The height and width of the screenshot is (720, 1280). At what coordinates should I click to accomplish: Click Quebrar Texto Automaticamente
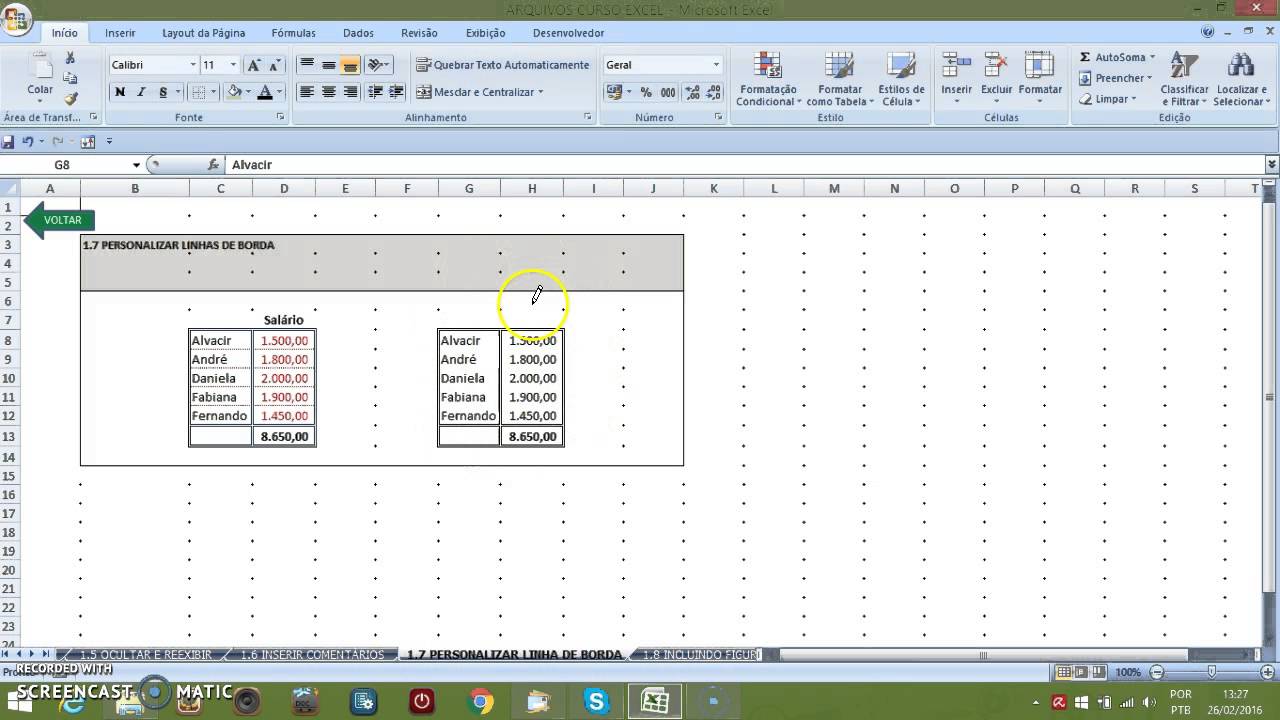(502, 65)
